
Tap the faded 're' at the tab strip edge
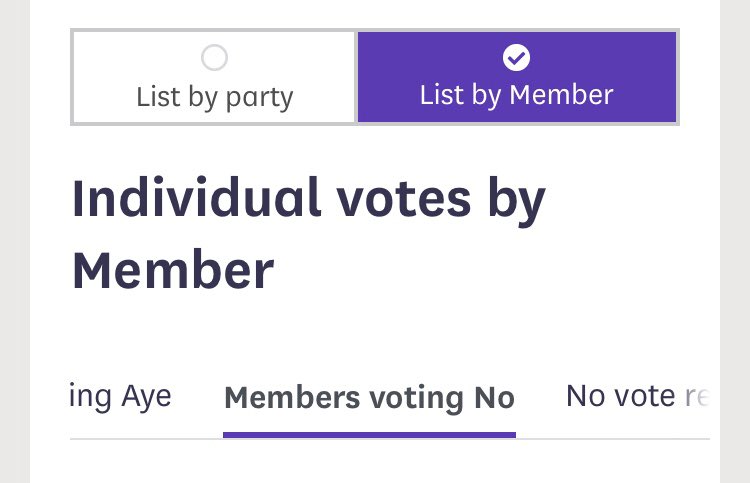(697, 397)
